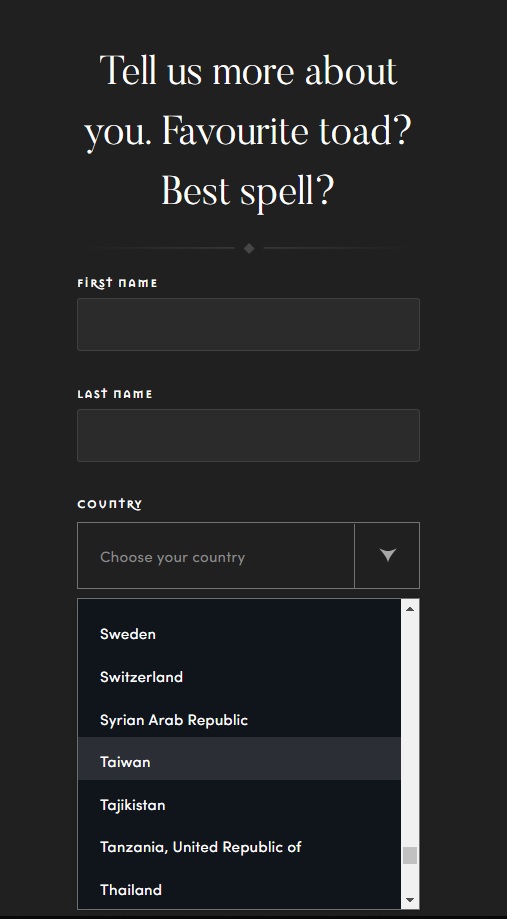Image resolution: width=507 pixels, height=919 pixels.
Task: Click the country list scrollbar thumb
Action: click(x=410, y=855)
